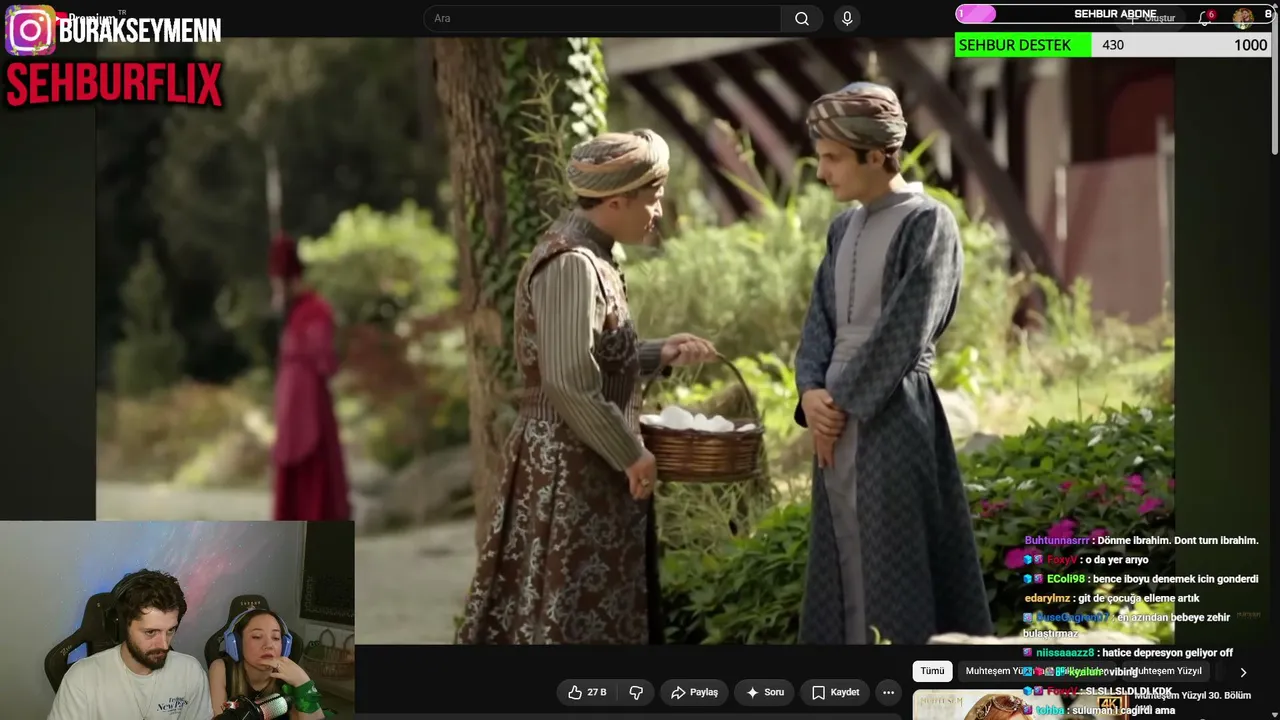
Task: Click the Instagram logo in overlay
Action: click(x=30, y=30)
